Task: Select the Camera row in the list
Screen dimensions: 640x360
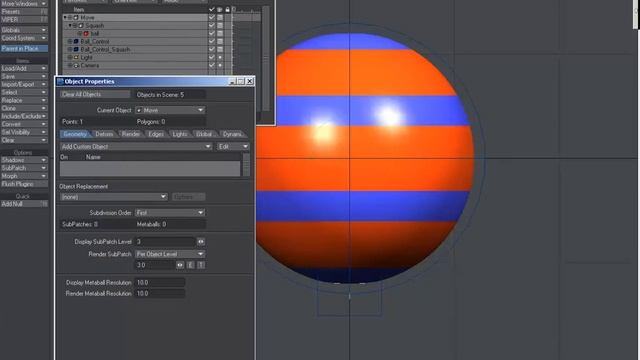Action: (x=135, y=65)
